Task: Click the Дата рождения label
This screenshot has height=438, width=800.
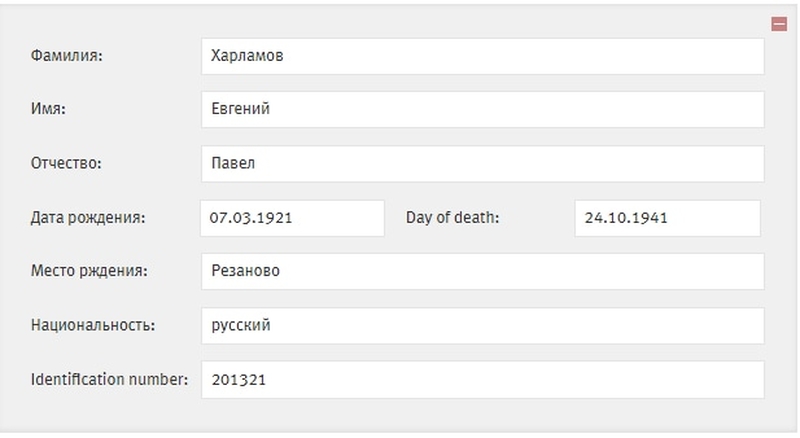Action: 88,217
